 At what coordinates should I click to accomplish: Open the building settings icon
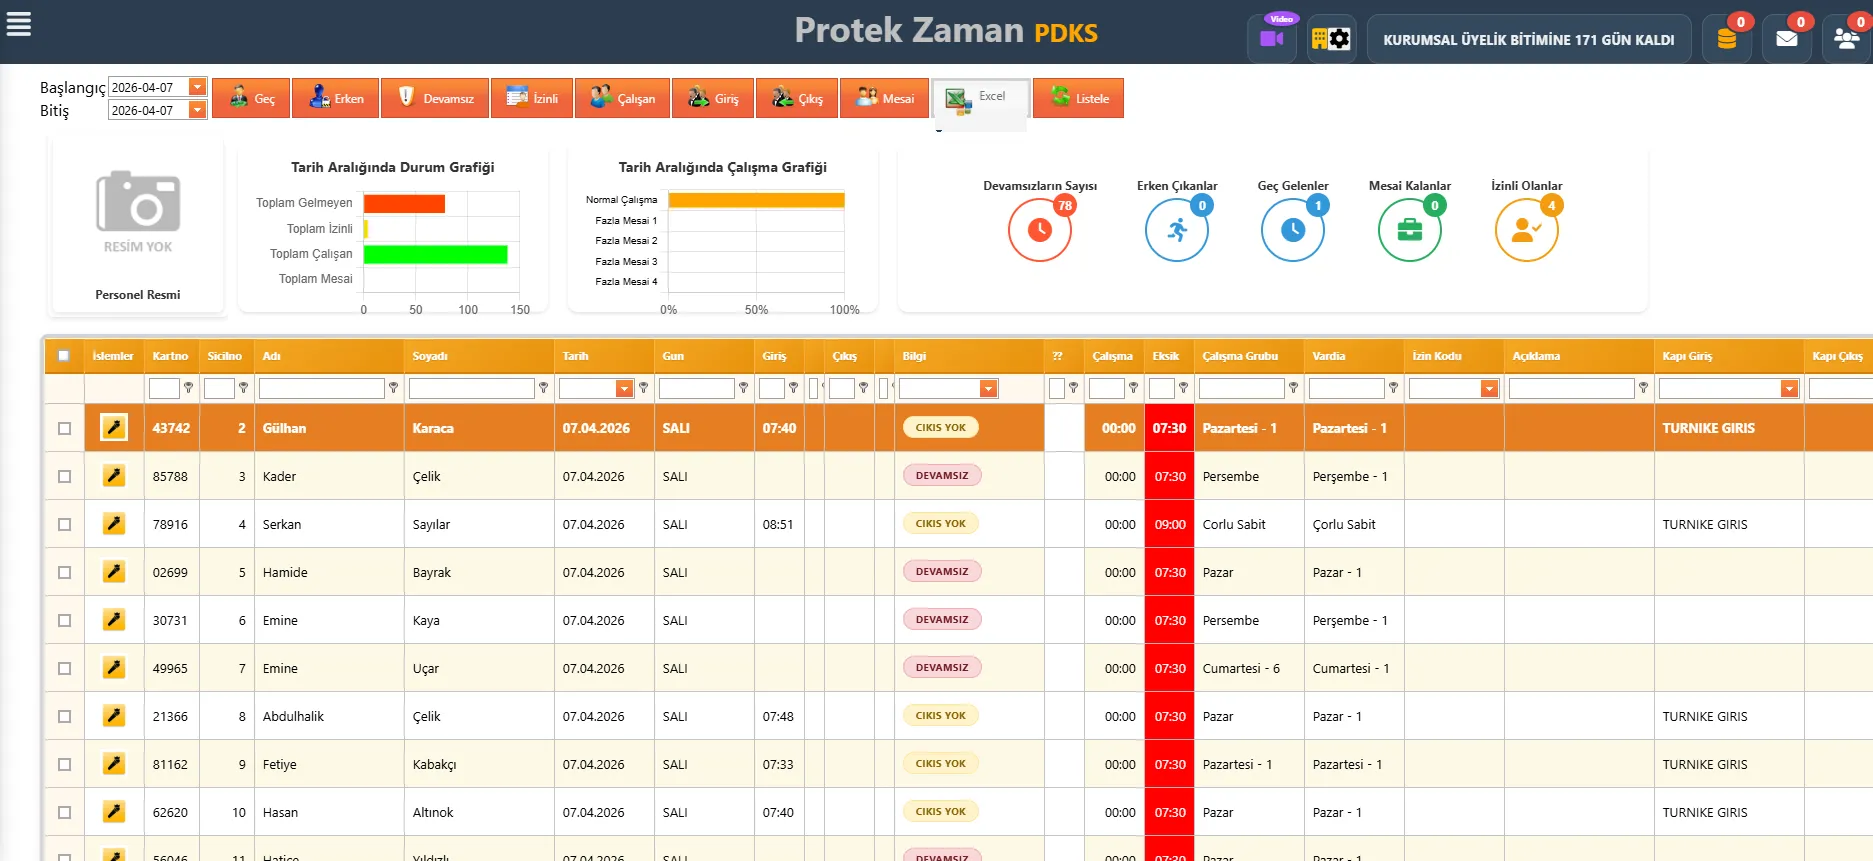[1330, 39]
